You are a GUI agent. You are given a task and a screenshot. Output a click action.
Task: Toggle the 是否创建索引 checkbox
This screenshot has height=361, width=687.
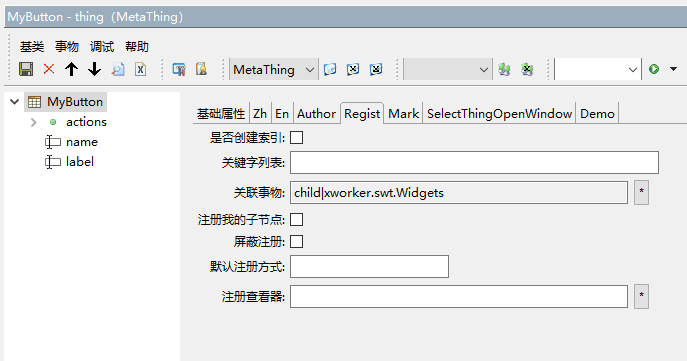297,138
